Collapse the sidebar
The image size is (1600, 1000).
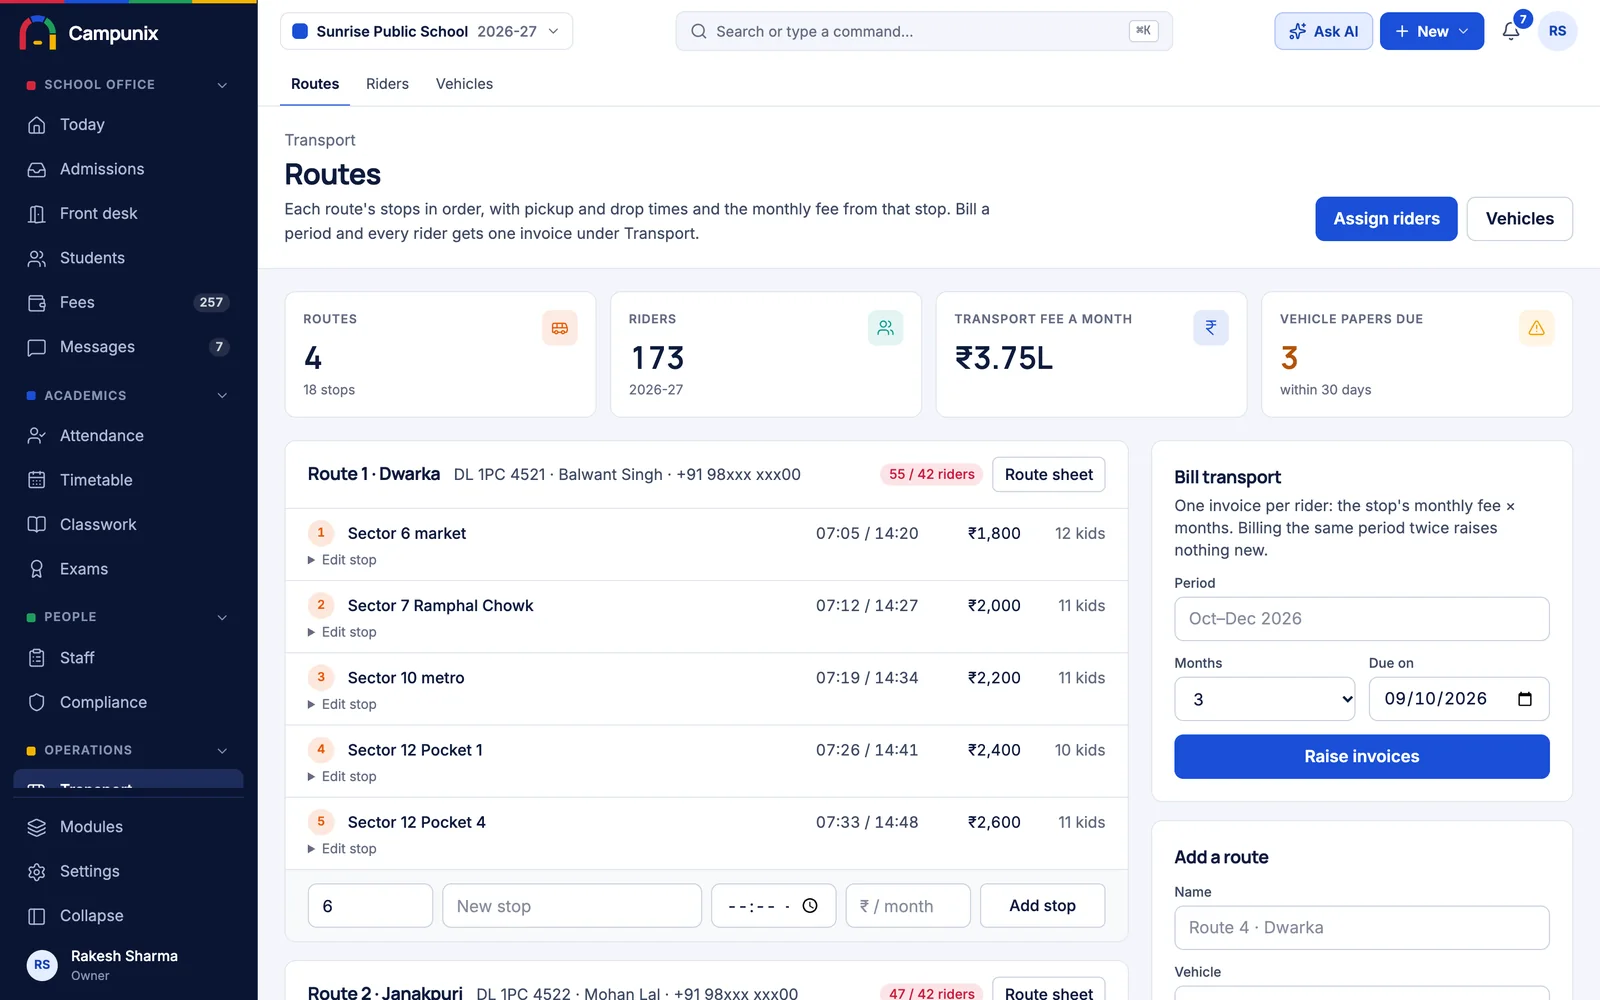[x=128, y=916]
